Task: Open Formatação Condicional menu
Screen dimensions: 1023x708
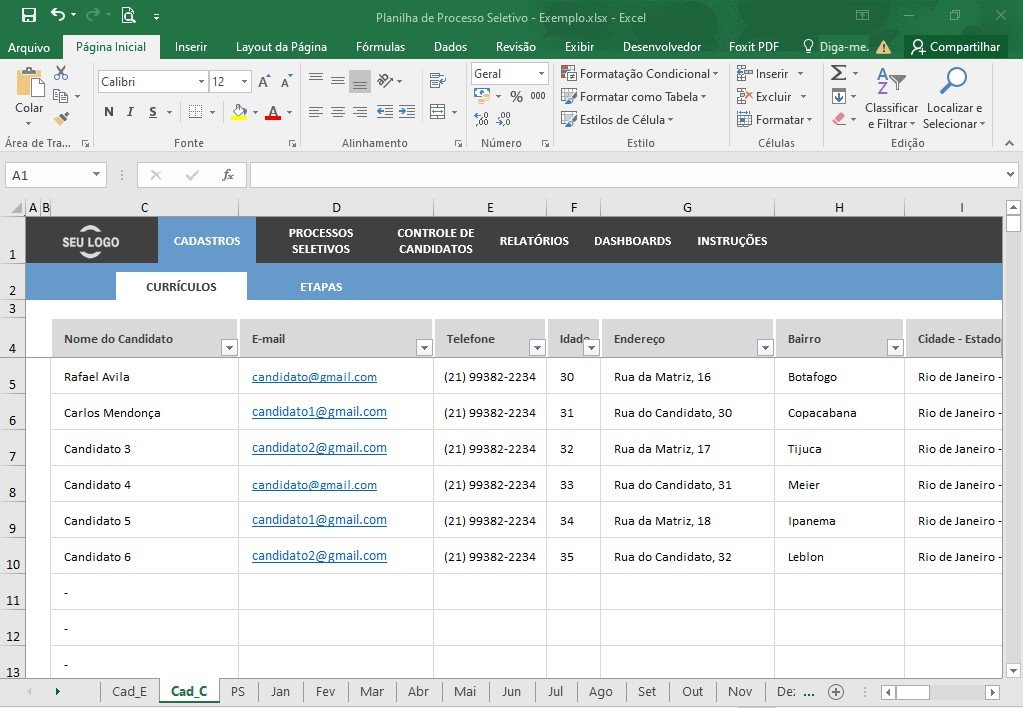Action: (x=639, y=74)
